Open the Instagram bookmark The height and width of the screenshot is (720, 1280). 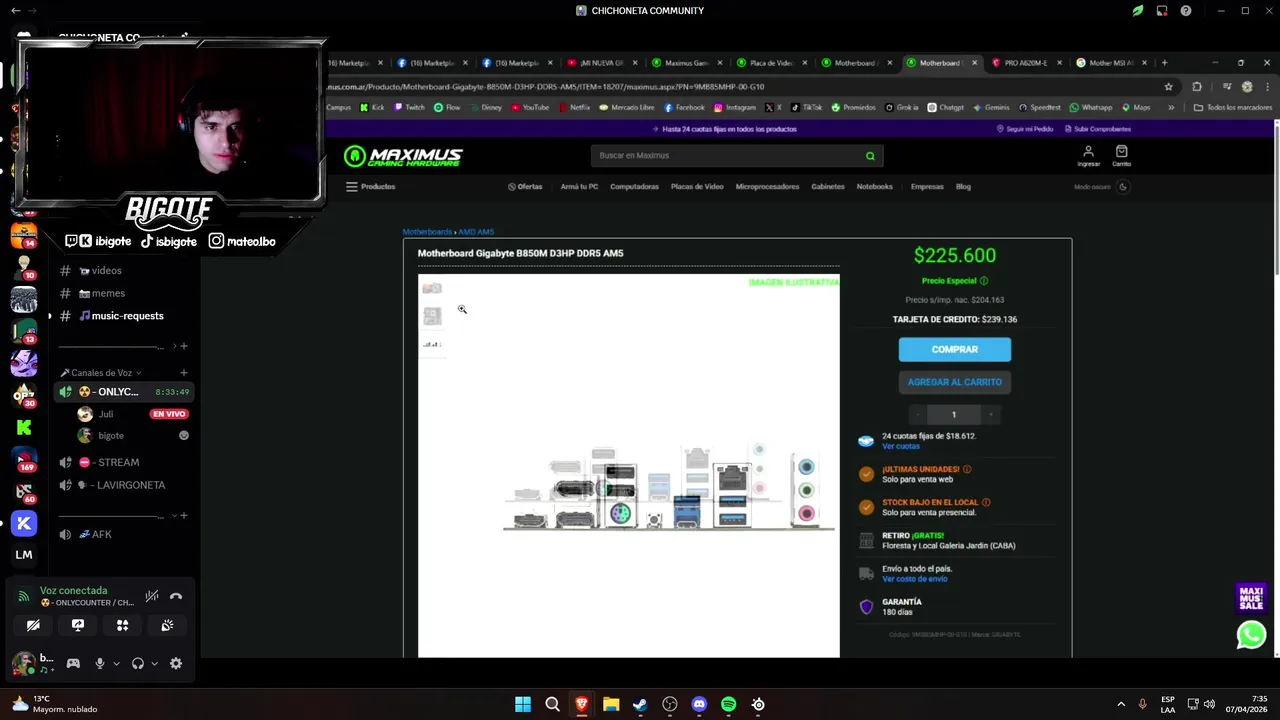[x=734, y=108]
